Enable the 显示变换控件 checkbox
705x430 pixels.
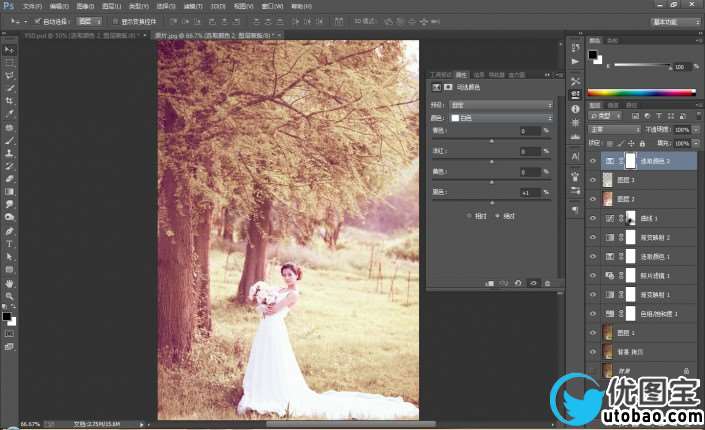[115, 20]
